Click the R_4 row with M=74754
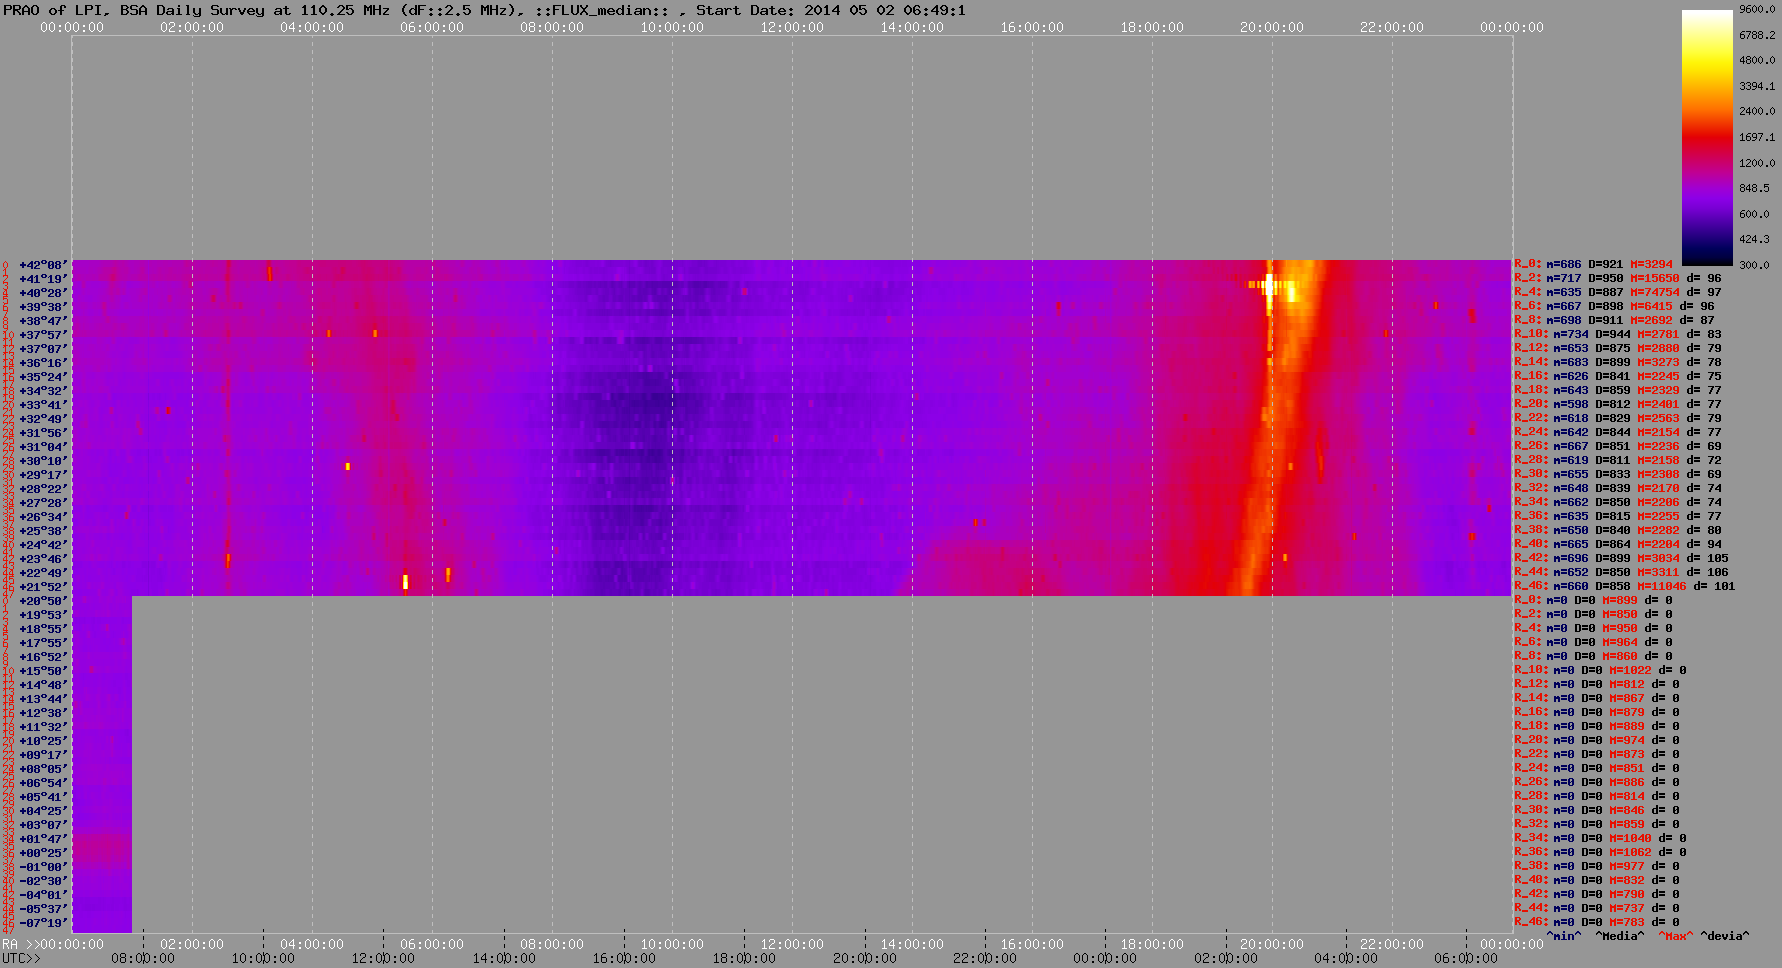The height and width of the screenshot is (968, 1782). point(1617,292)
